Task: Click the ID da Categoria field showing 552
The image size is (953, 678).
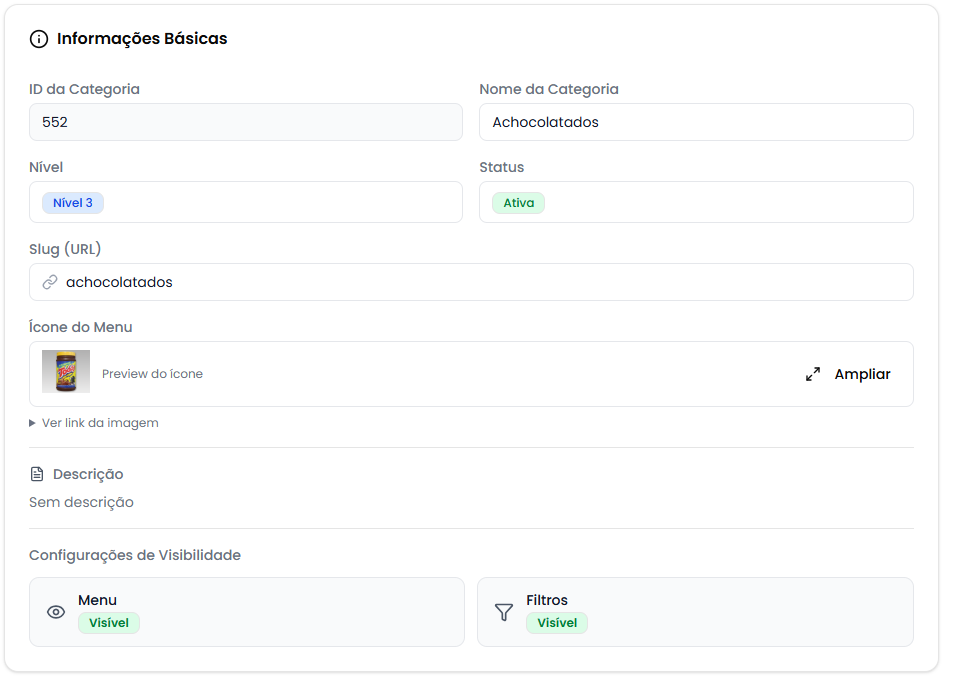Action: click(x=245, y=122)
